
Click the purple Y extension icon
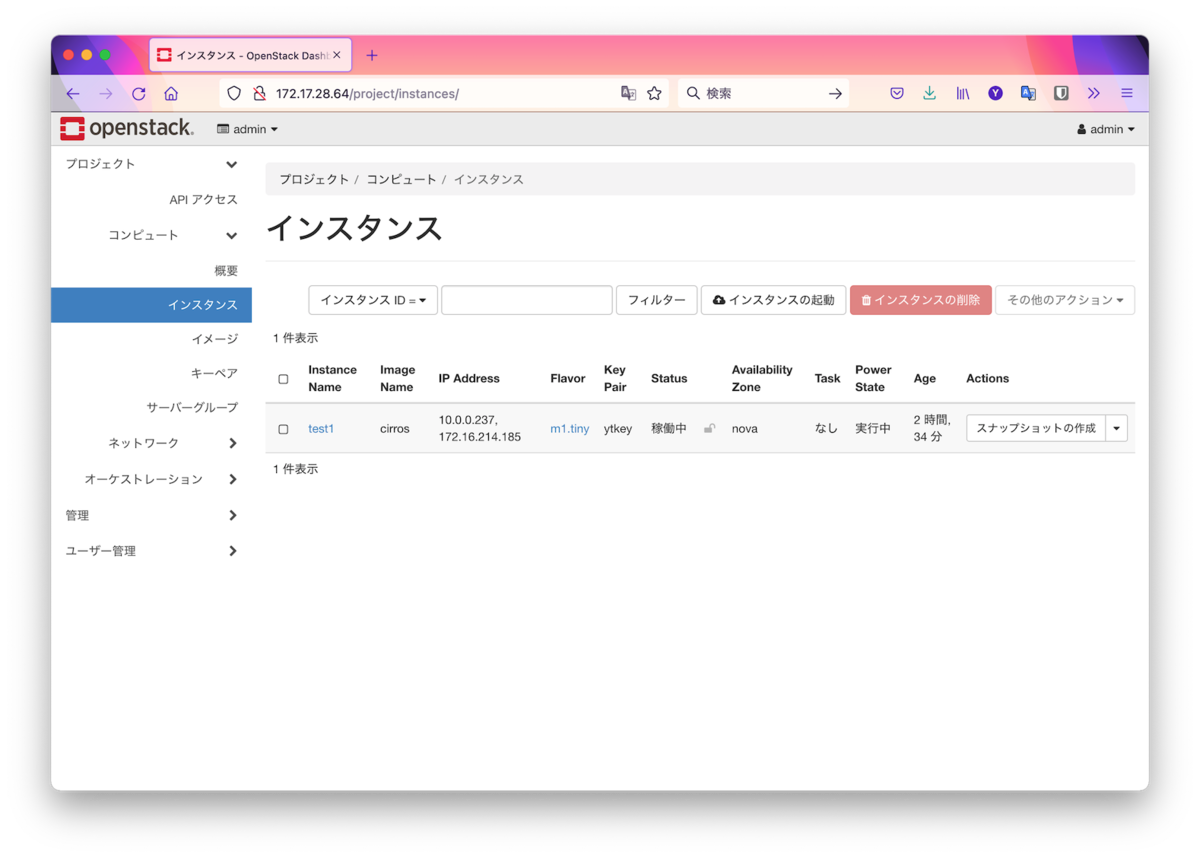[x=995, y=93]
